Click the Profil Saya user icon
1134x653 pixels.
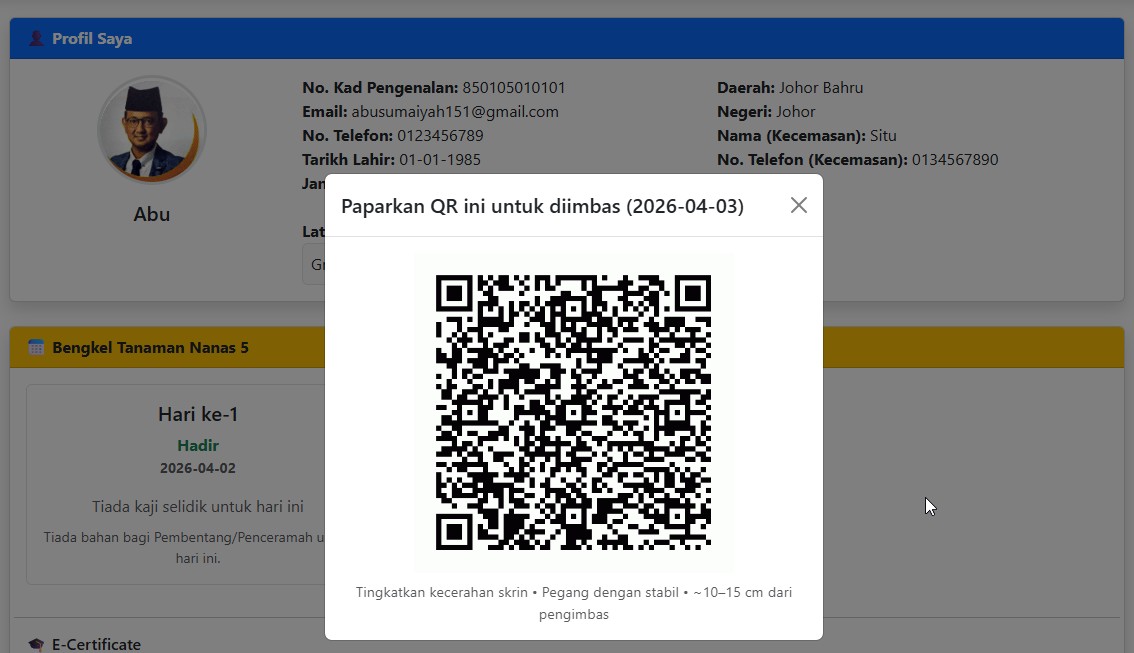(36, 38)
